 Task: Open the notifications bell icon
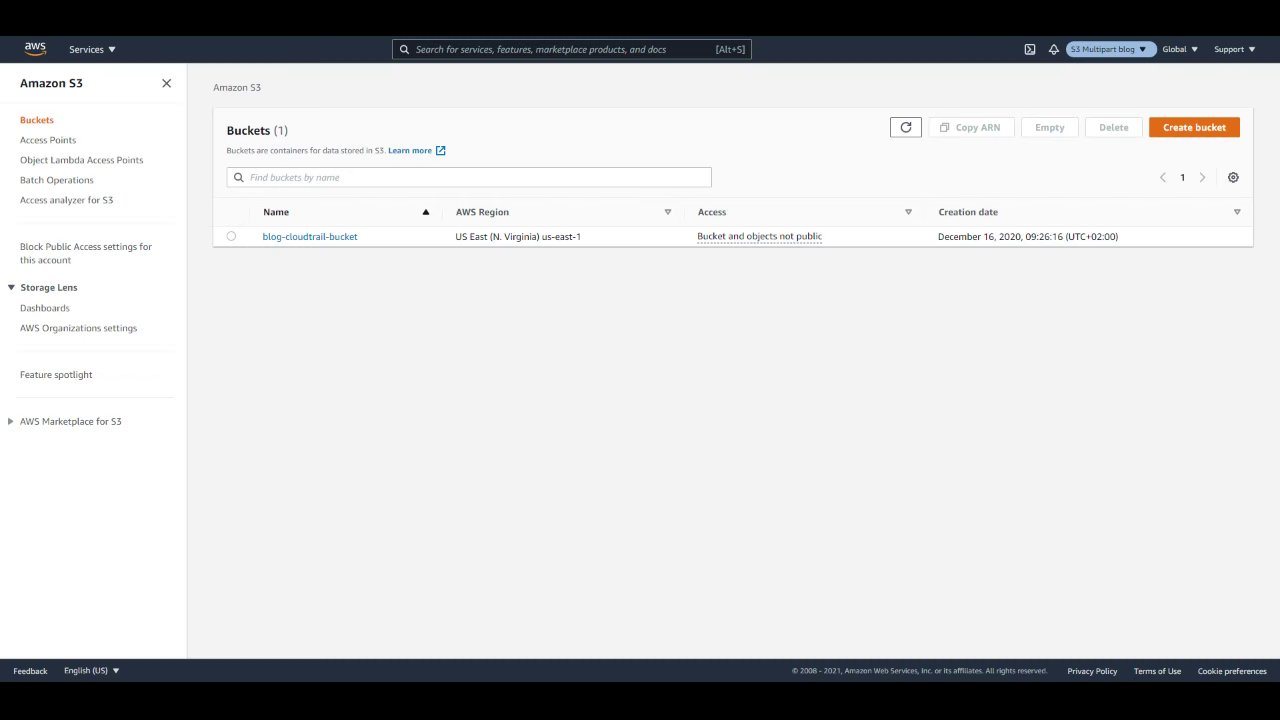[x=1054, y=49]
